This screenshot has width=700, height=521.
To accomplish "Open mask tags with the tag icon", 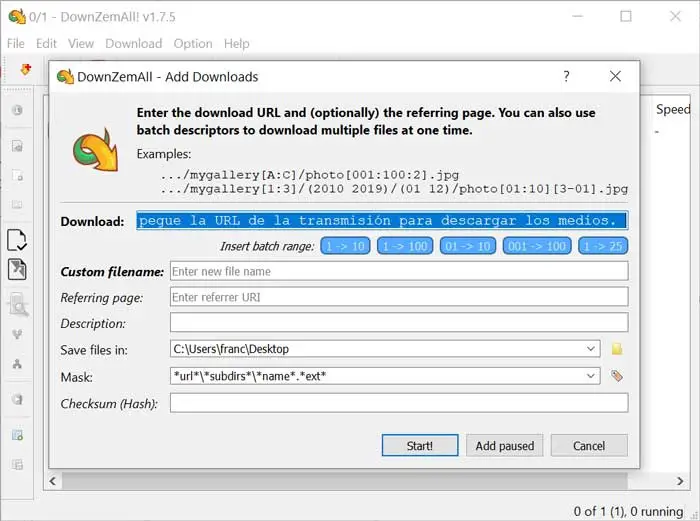I will coord(617,376).
